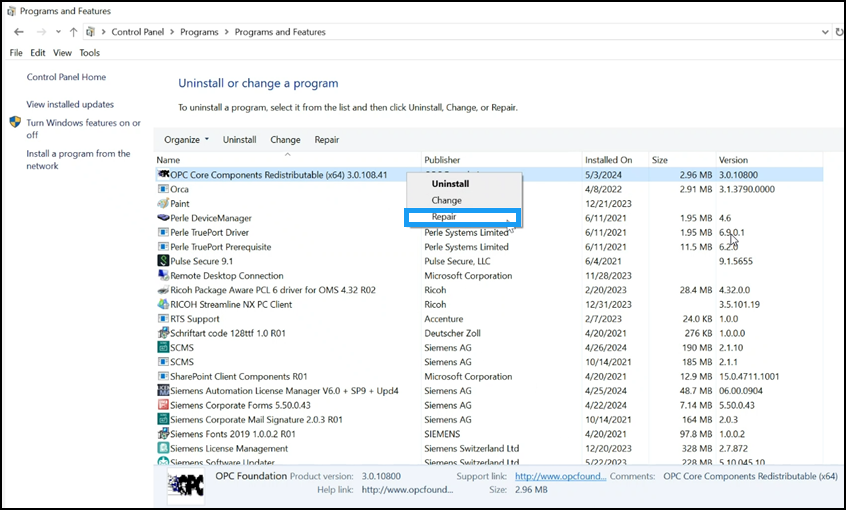This screenshot has width=846, height=510.
Task: Click the RICOH Streamline NX PC Client icon
Action: pyautogui.click(x=163, y=305)
